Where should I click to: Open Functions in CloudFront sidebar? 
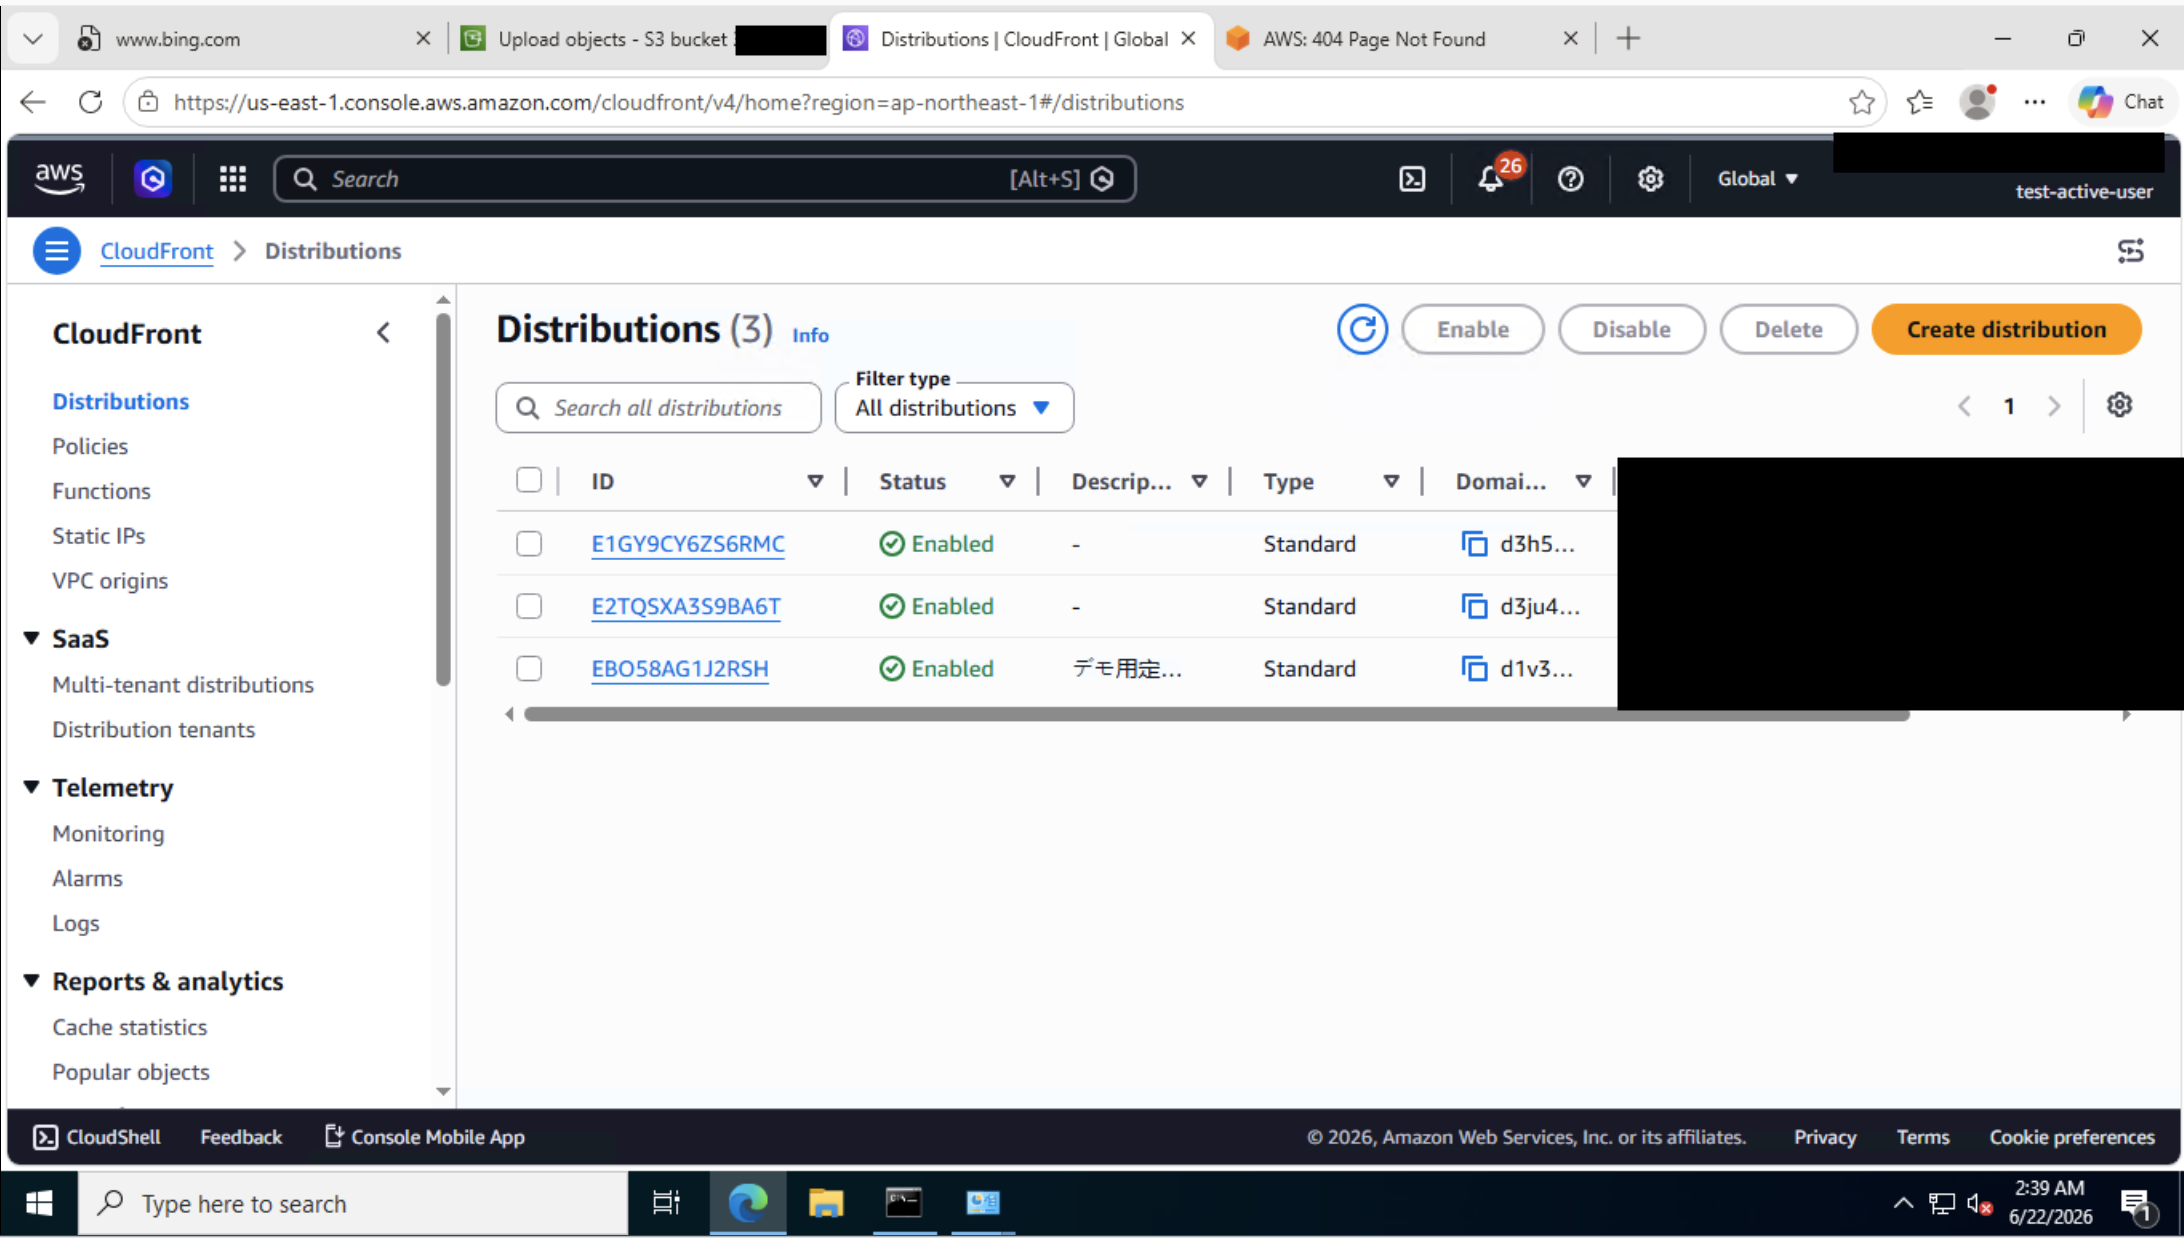(x=101, y=491)
